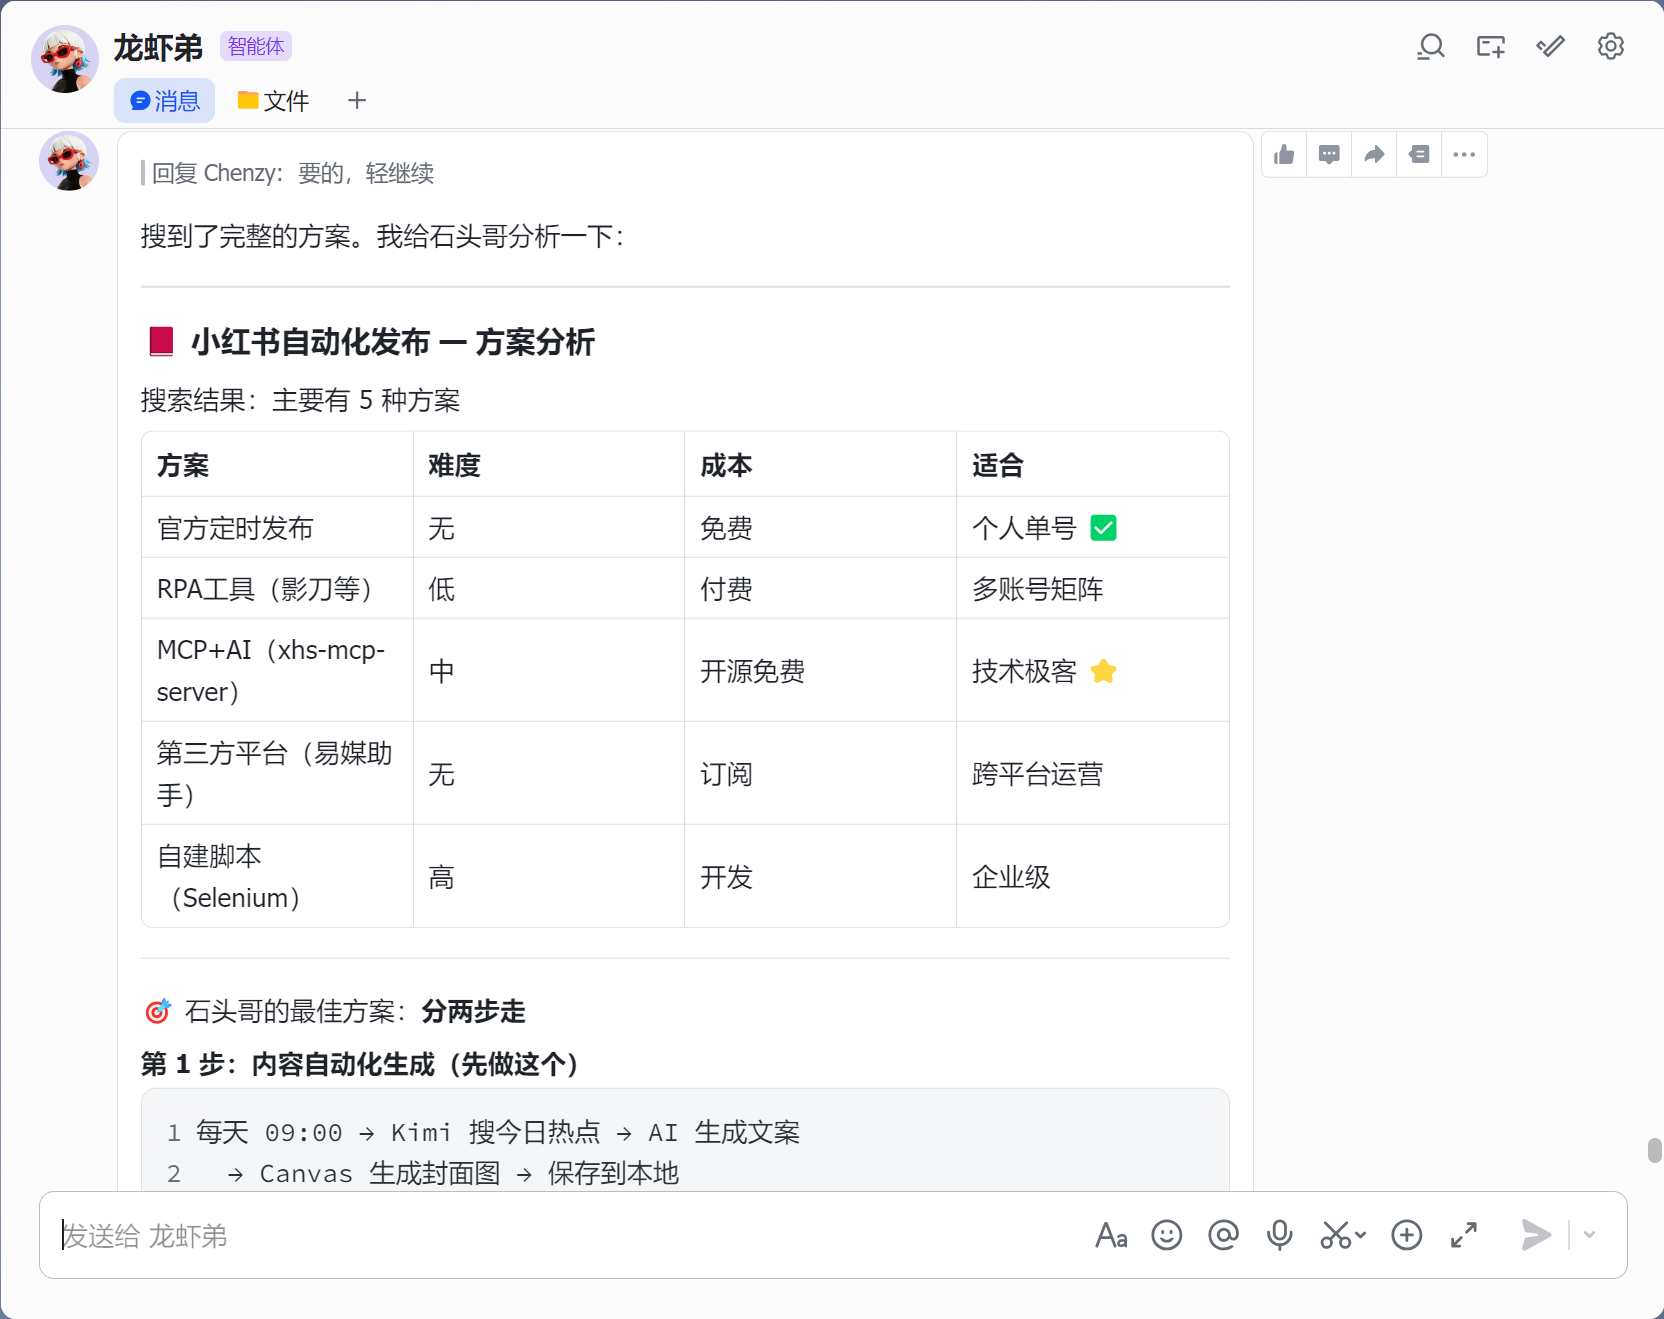
Task: Click into the 发送给 龙虾弟 message field
Action: 570,1236
